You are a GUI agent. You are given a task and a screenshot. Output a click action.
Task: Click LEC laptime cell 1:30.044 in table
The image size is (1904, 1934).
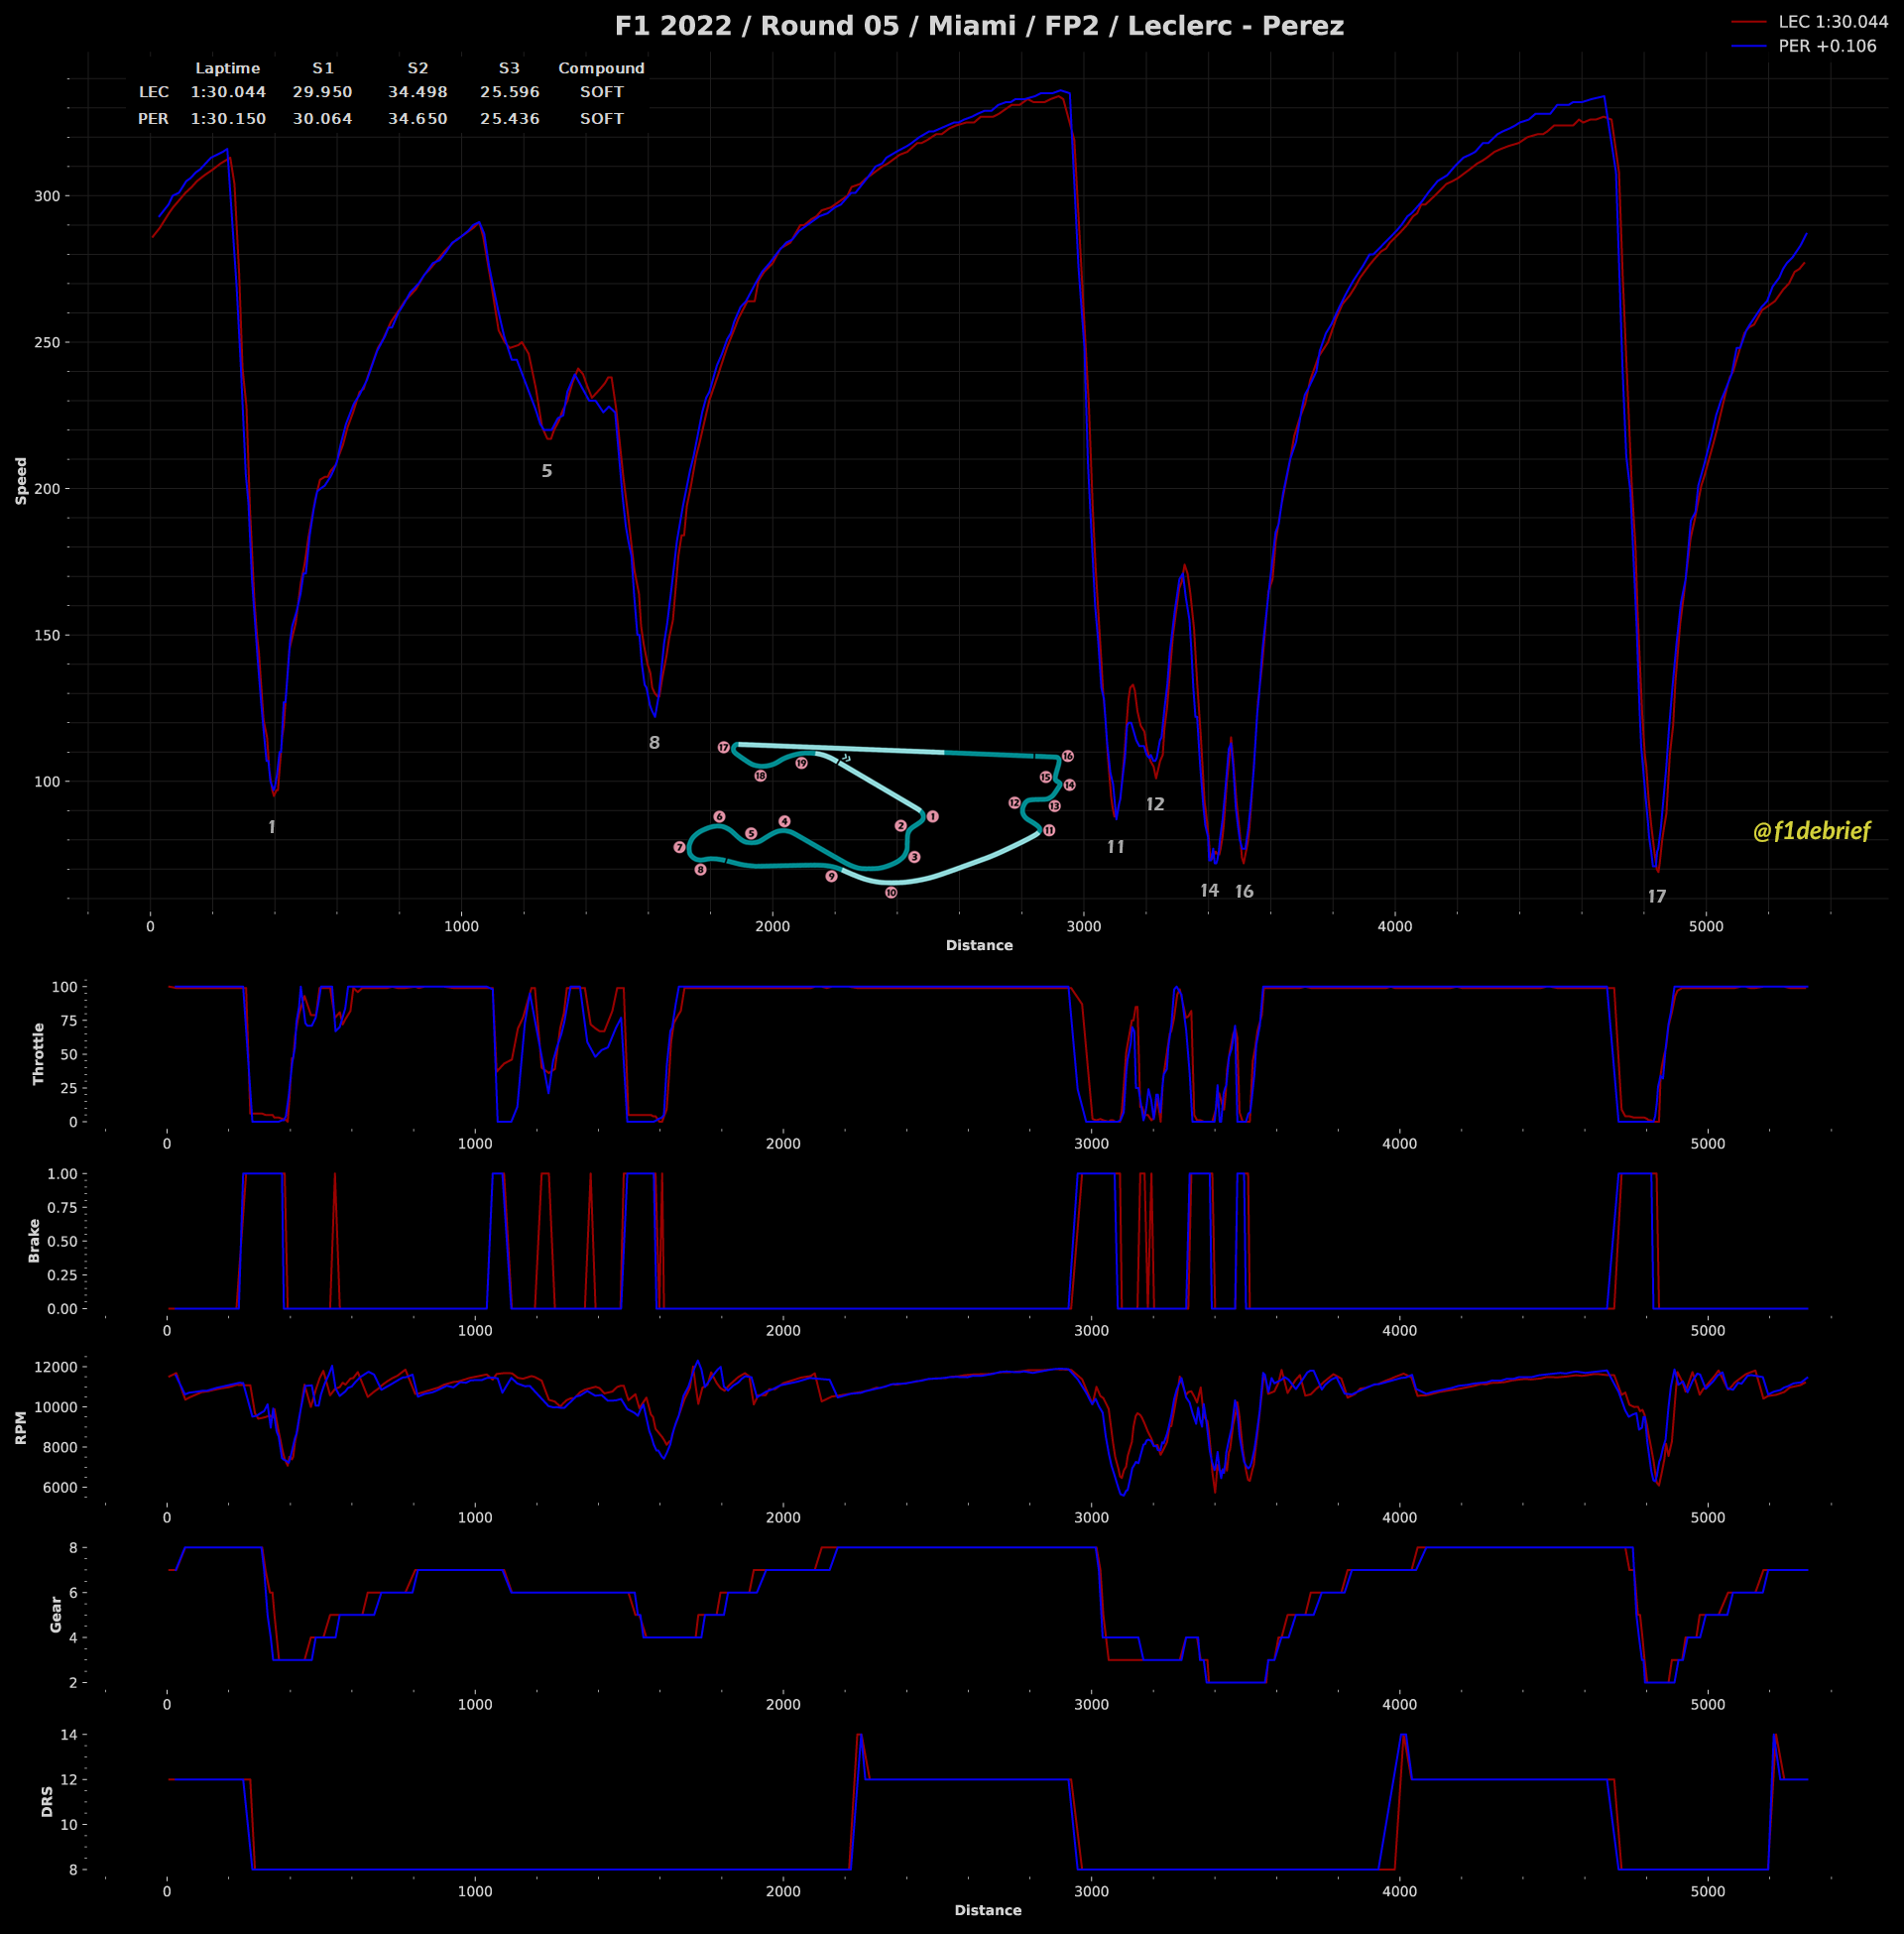point(228,92)
